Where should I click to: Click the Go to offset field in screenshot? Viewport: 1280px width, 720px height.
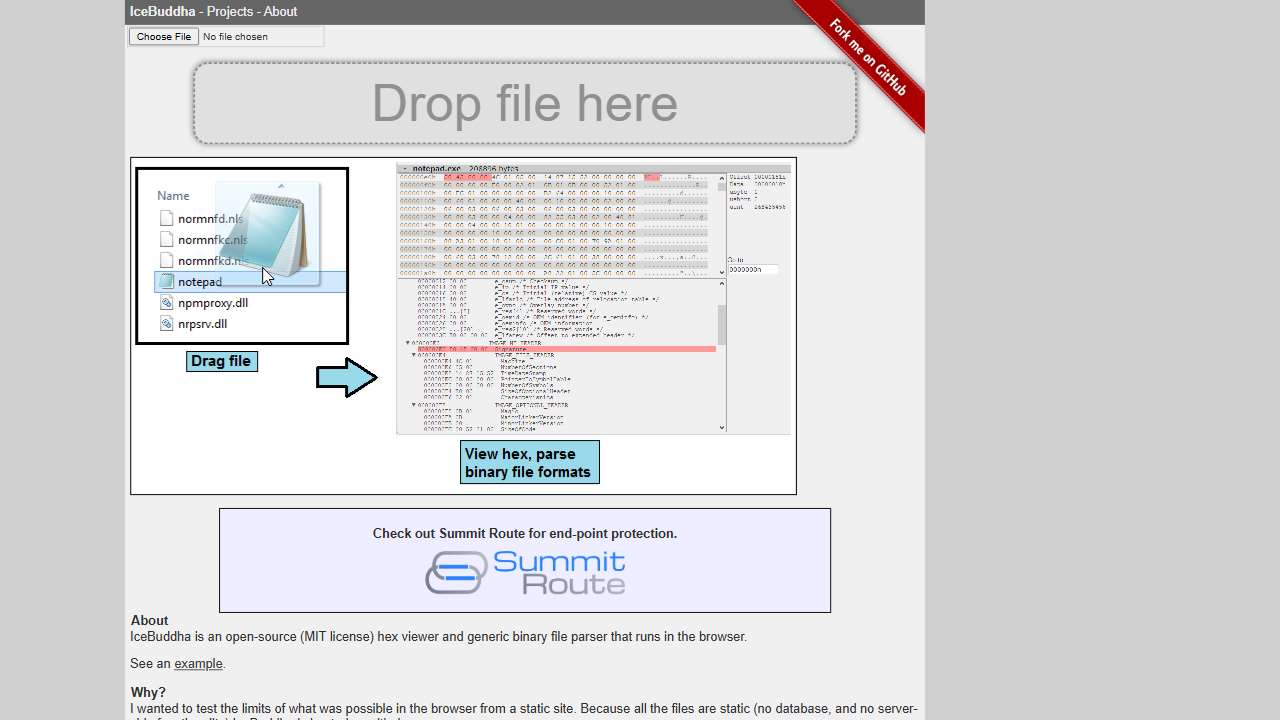(752, 269)
